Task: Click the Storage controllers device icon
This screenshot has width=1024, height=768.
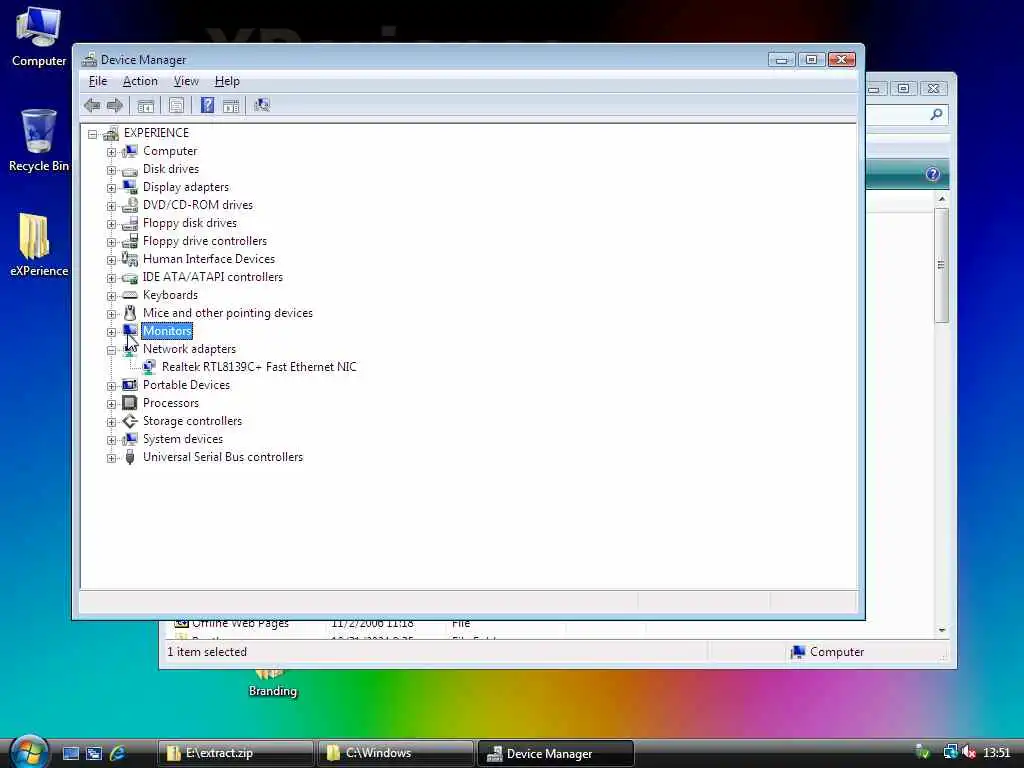Action: pyautogui.click(x=130, y=421)
